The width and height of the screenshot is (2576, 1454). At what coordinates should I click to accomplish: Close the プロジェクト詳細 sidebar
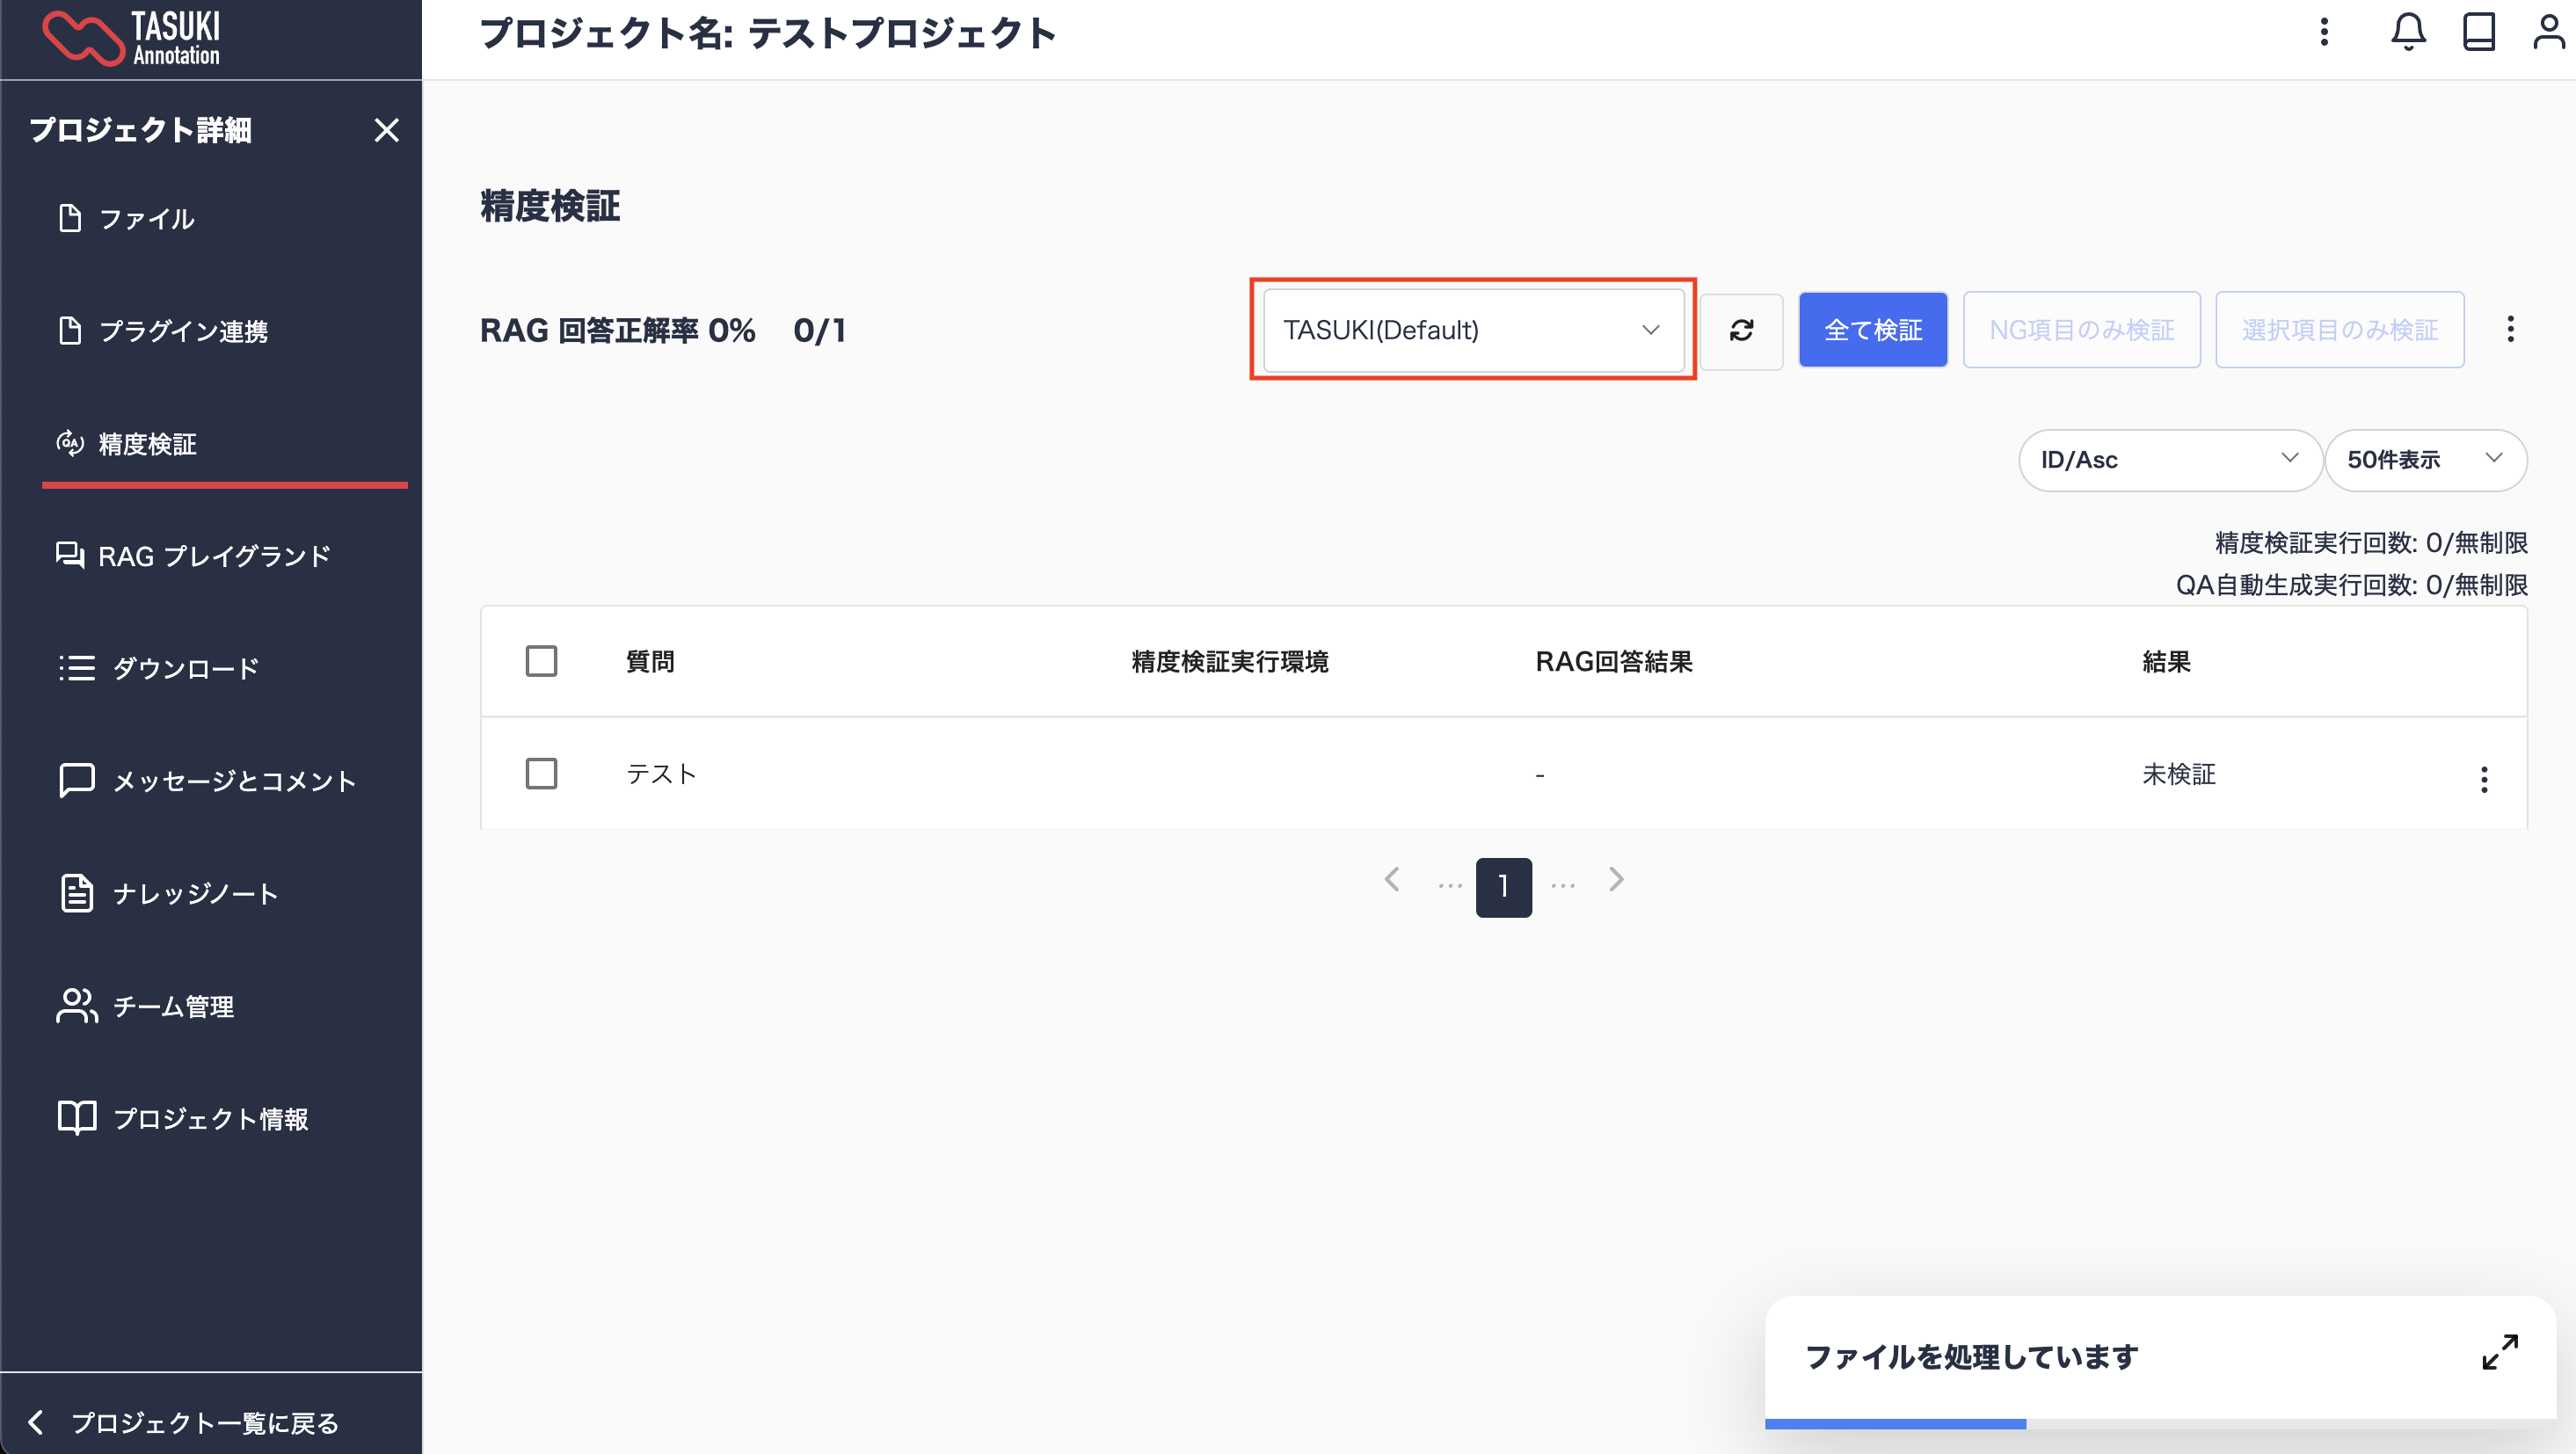click(x=386, y=130)
